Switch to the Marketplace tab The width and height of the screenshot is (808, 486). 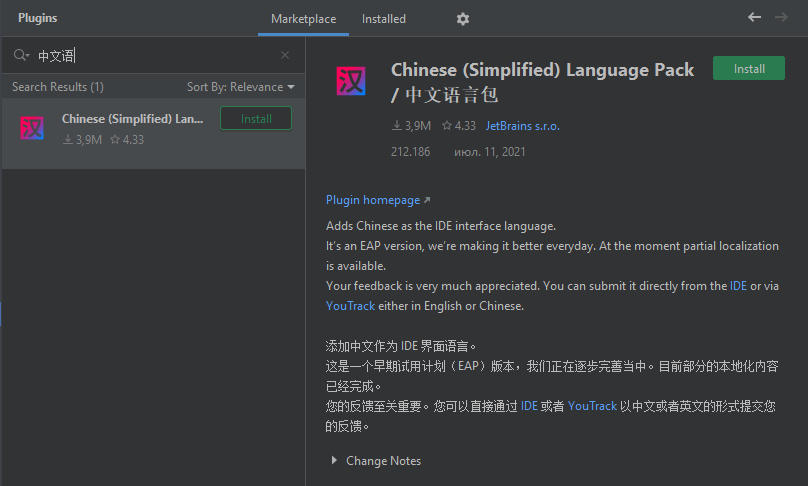click(304, 19)
